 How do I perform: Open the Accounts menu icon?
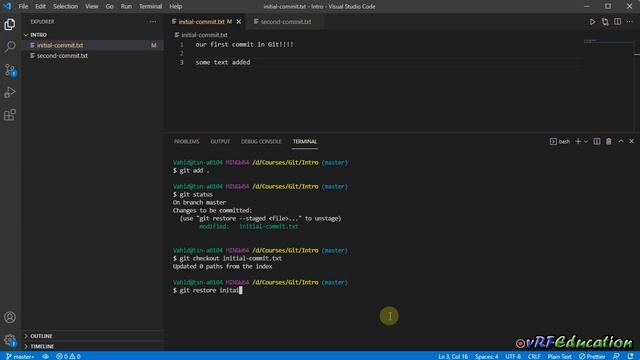click(x=10, y=317)
